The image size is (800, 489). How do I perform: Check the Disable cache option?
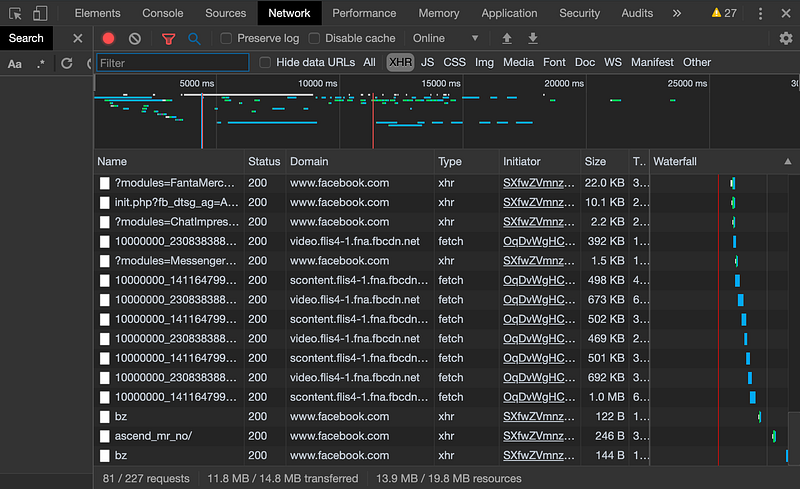[x=315, y=39]
